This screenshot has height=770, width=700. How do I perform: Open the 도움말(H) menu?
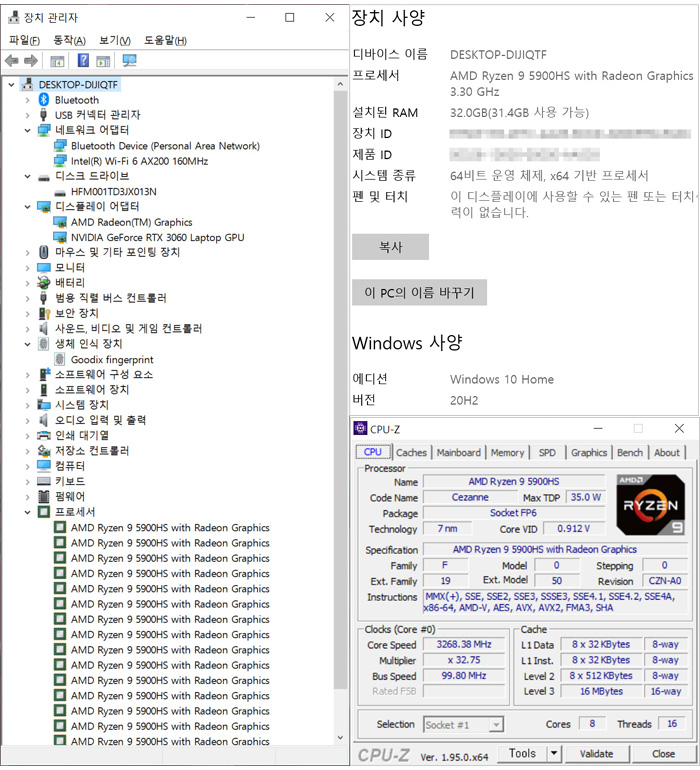(x=165, y=40)
